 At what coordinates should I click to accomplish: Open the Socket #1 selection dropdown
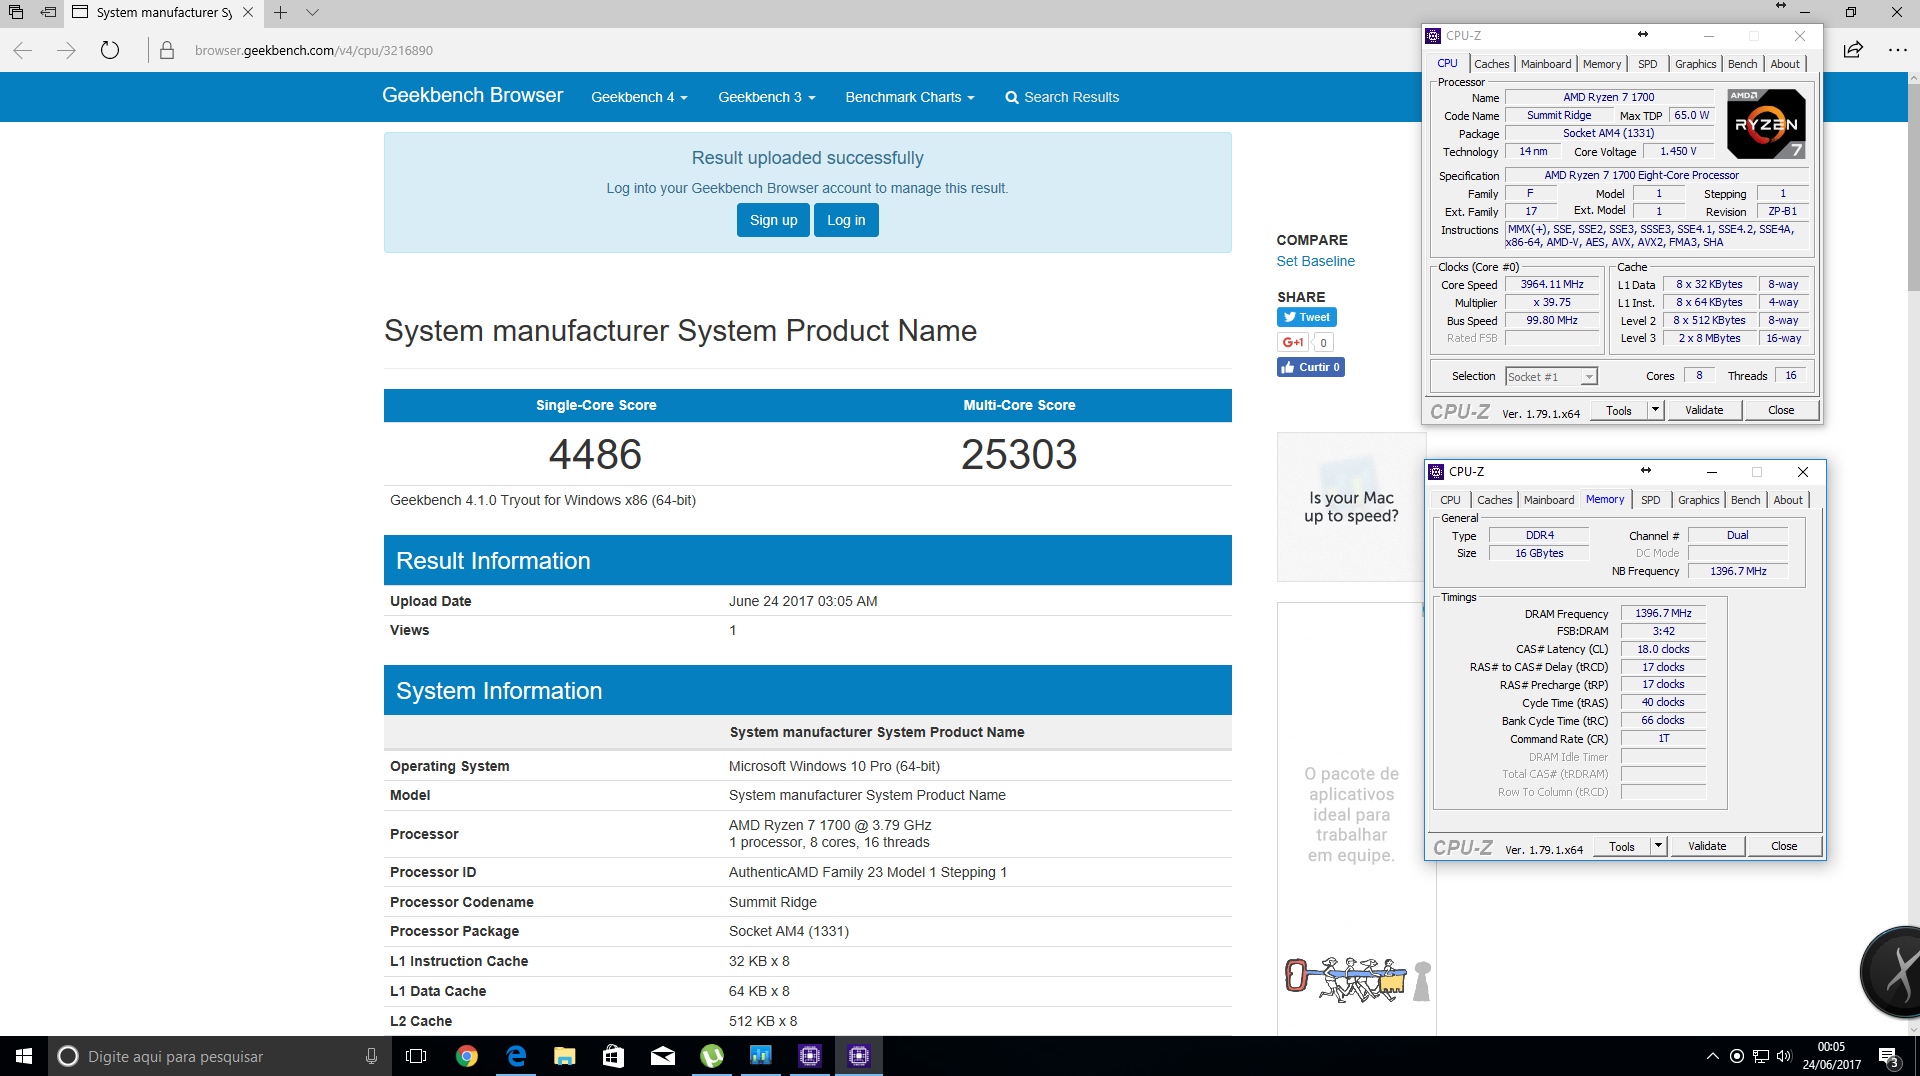[x=1551, y=377]
